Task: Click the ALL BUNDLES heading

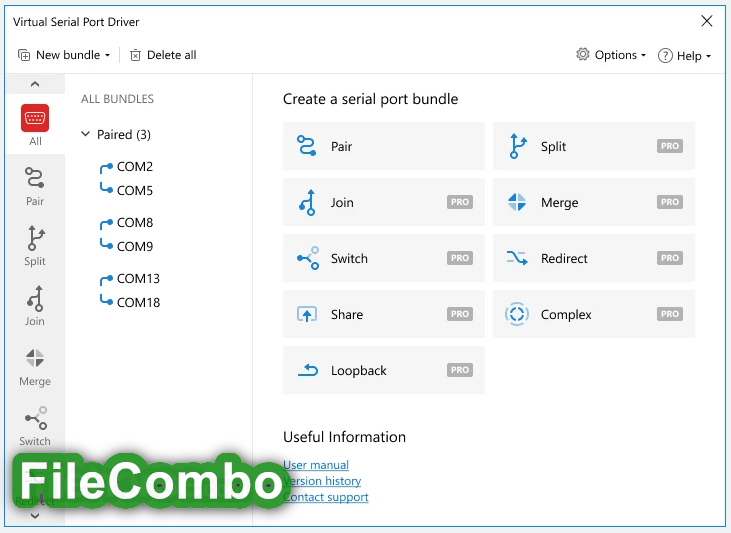Action: tap(117, 99)
